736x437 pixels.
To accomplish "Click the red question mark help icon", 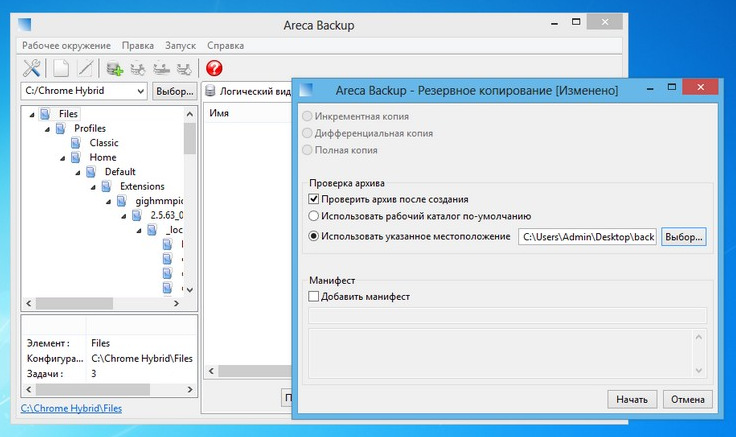I will [214, 68].
